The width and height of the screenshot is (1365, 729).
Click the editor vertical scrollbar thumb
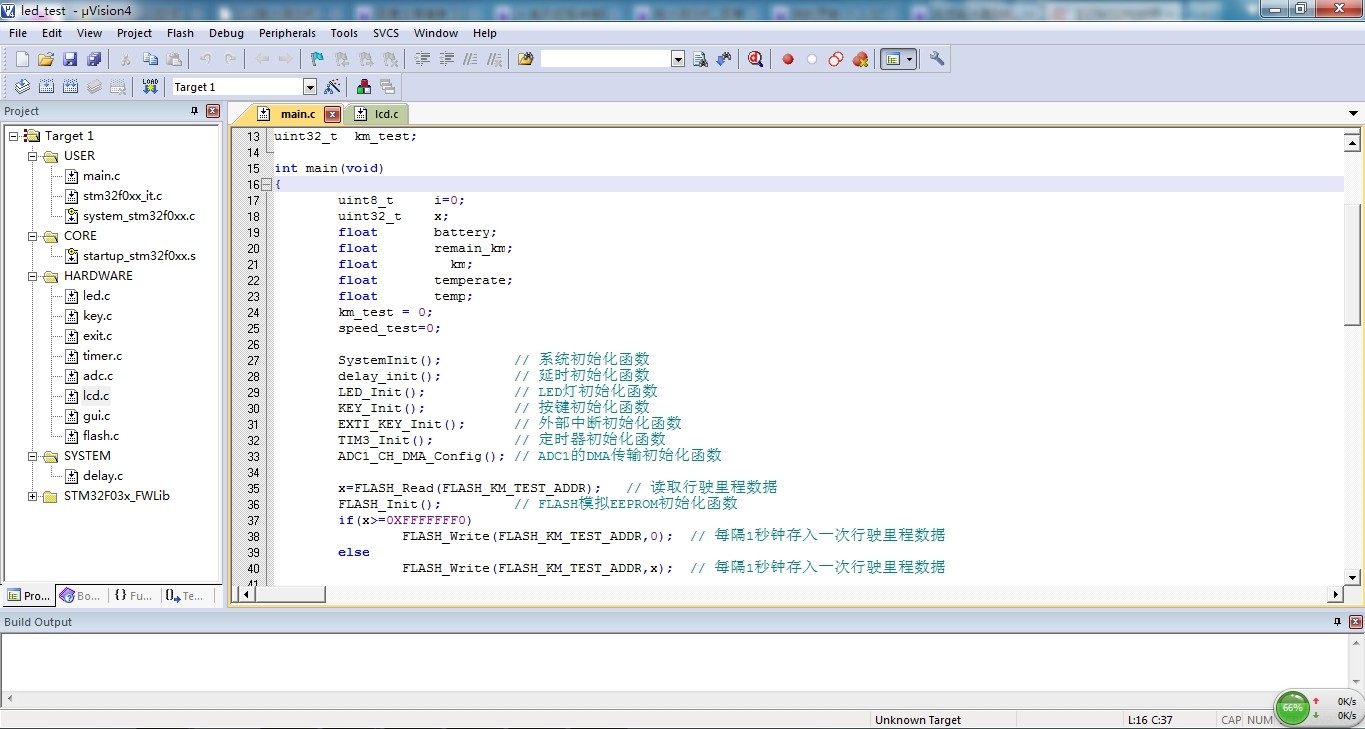[x=1352, y=264]
